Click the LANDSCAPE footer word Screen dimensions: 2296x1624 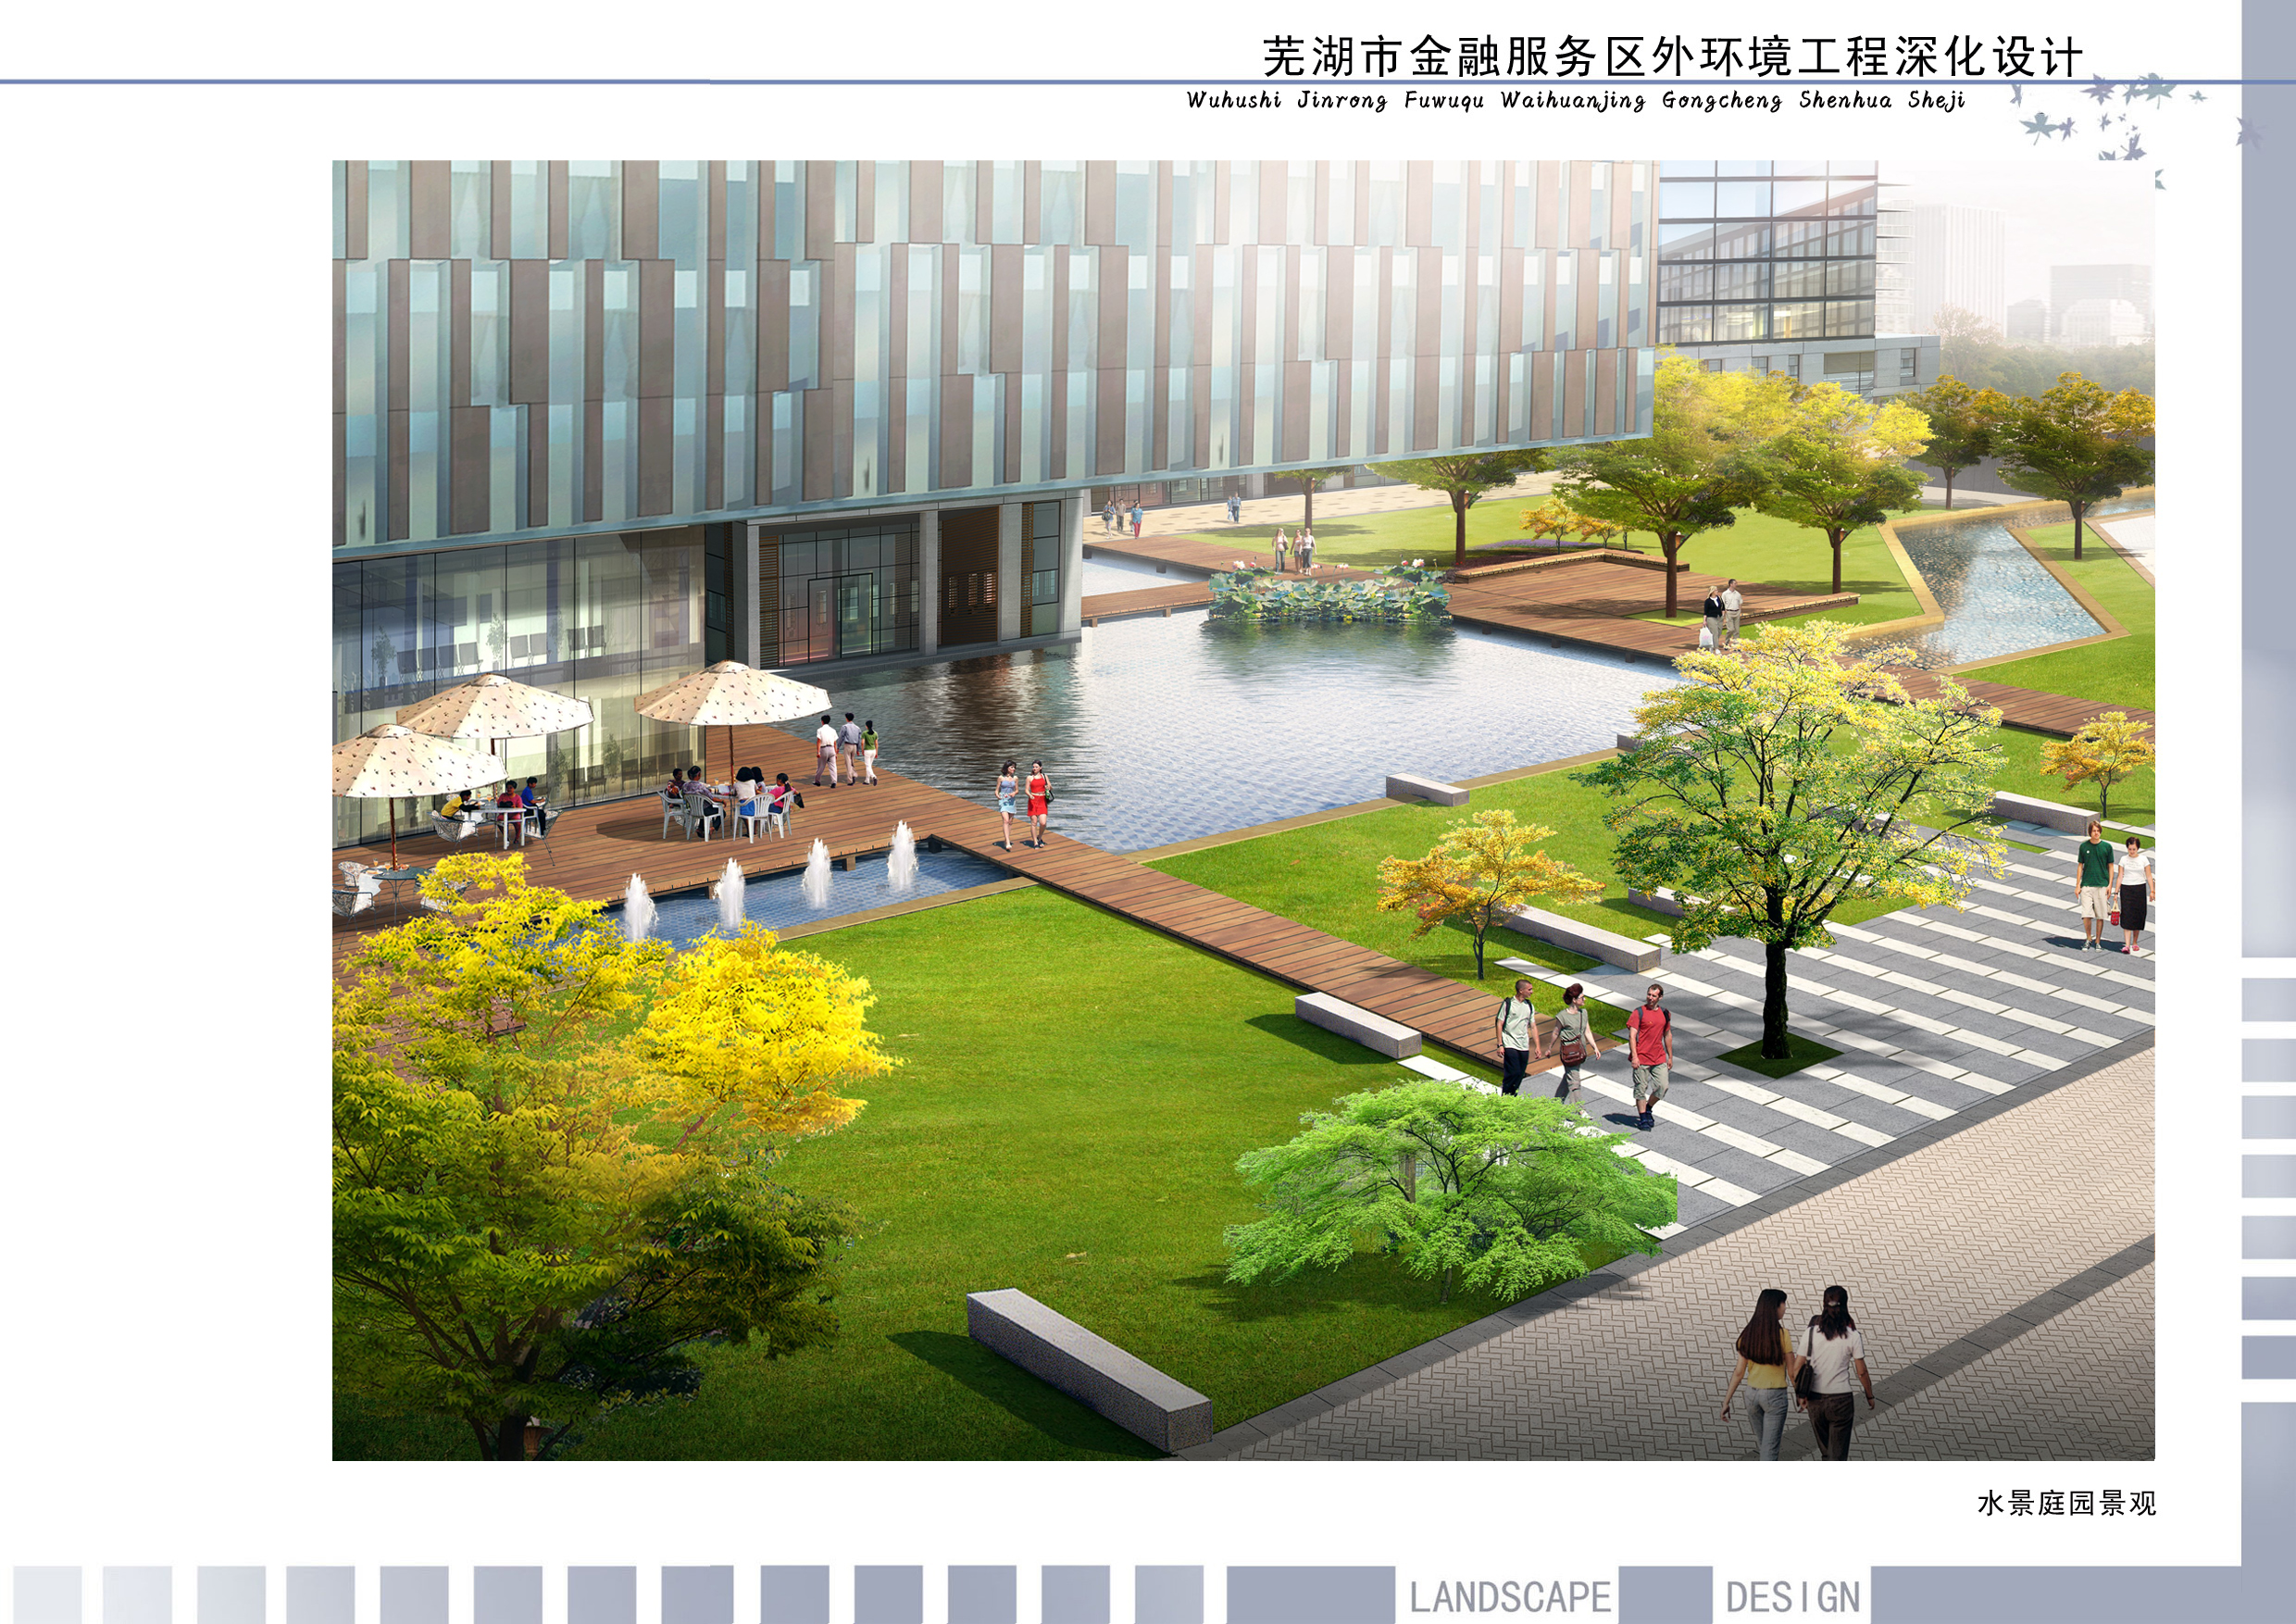point(1509,1597)
